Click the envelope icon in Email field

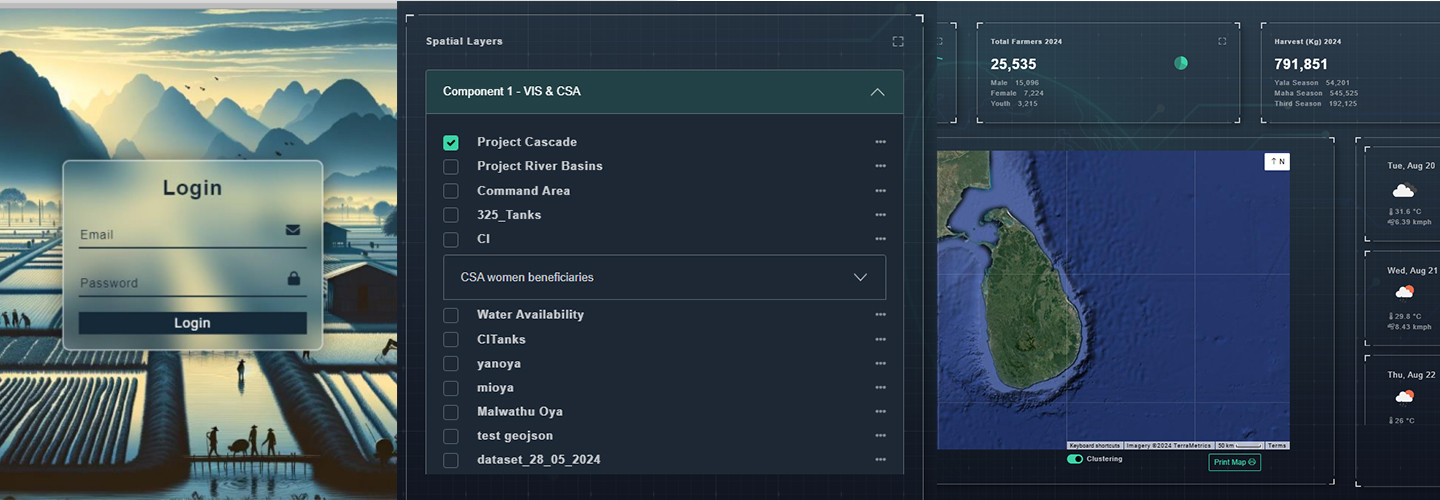tap(292, 230)
